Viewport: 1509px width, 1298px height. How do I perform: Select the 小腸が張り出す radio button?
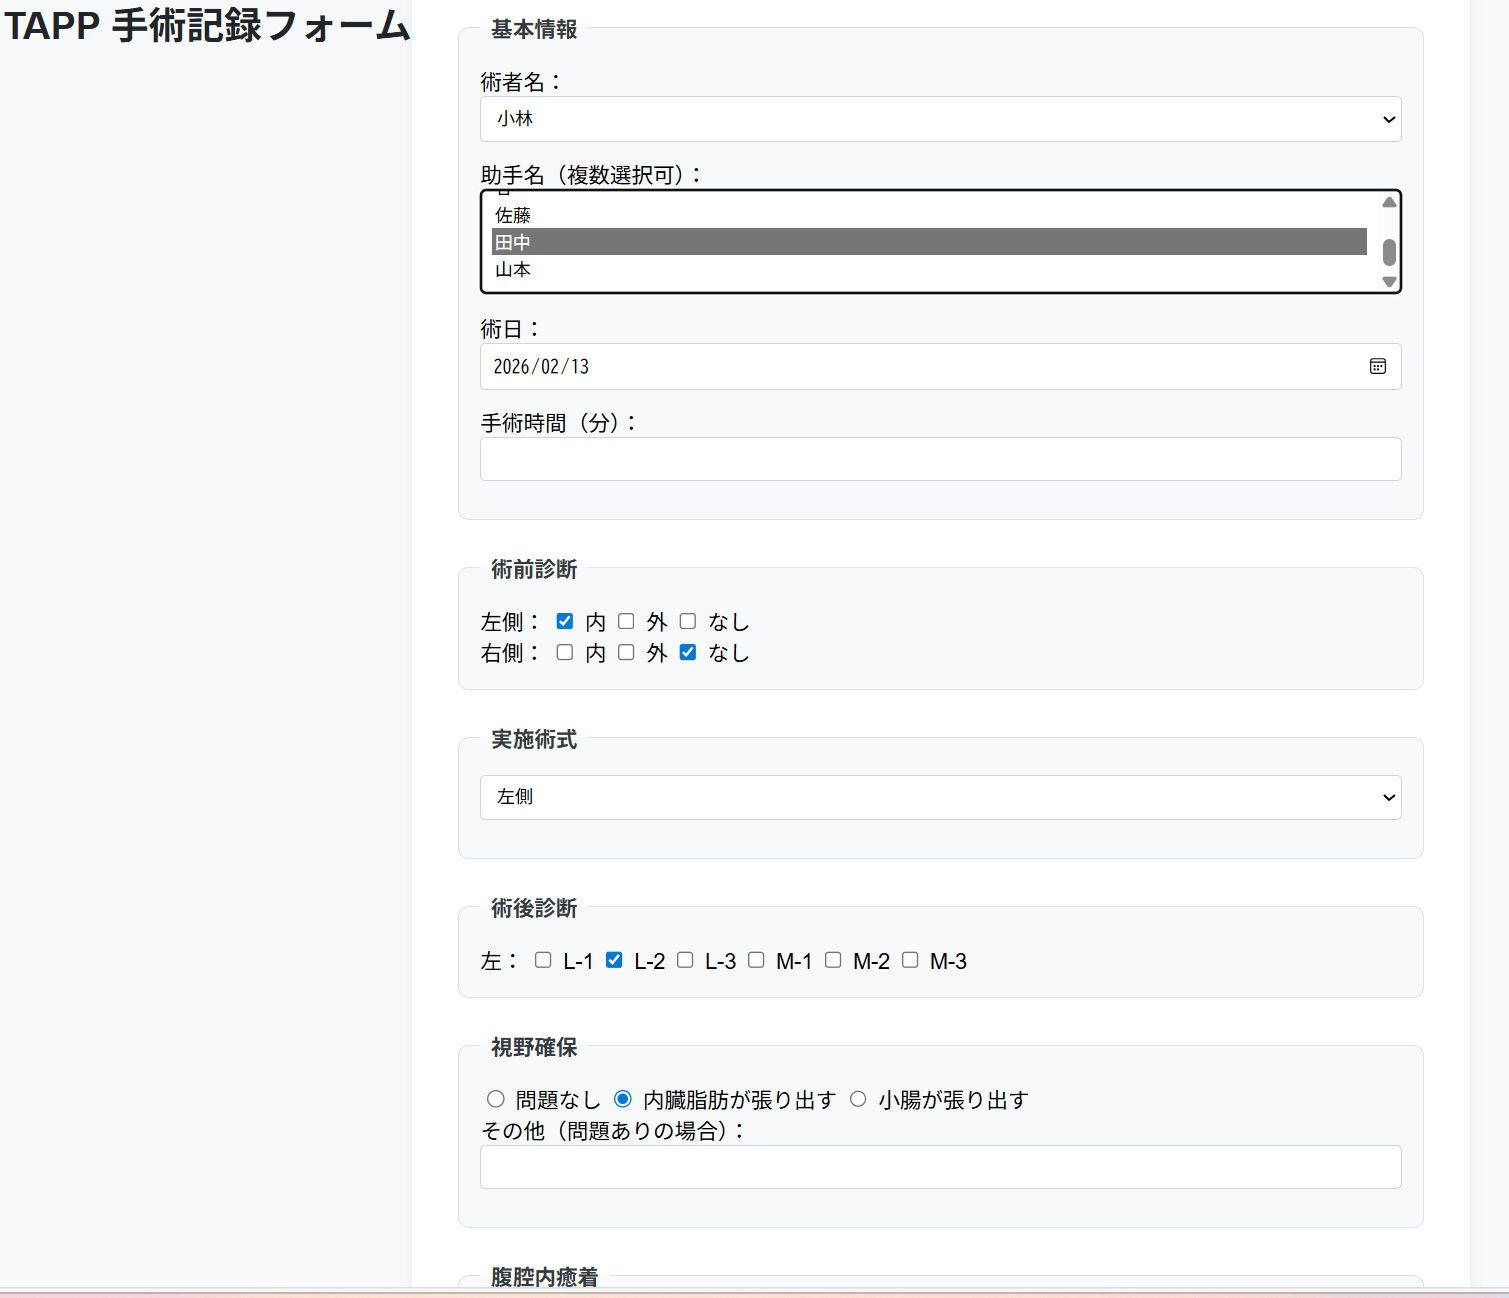pos(858,1098)
